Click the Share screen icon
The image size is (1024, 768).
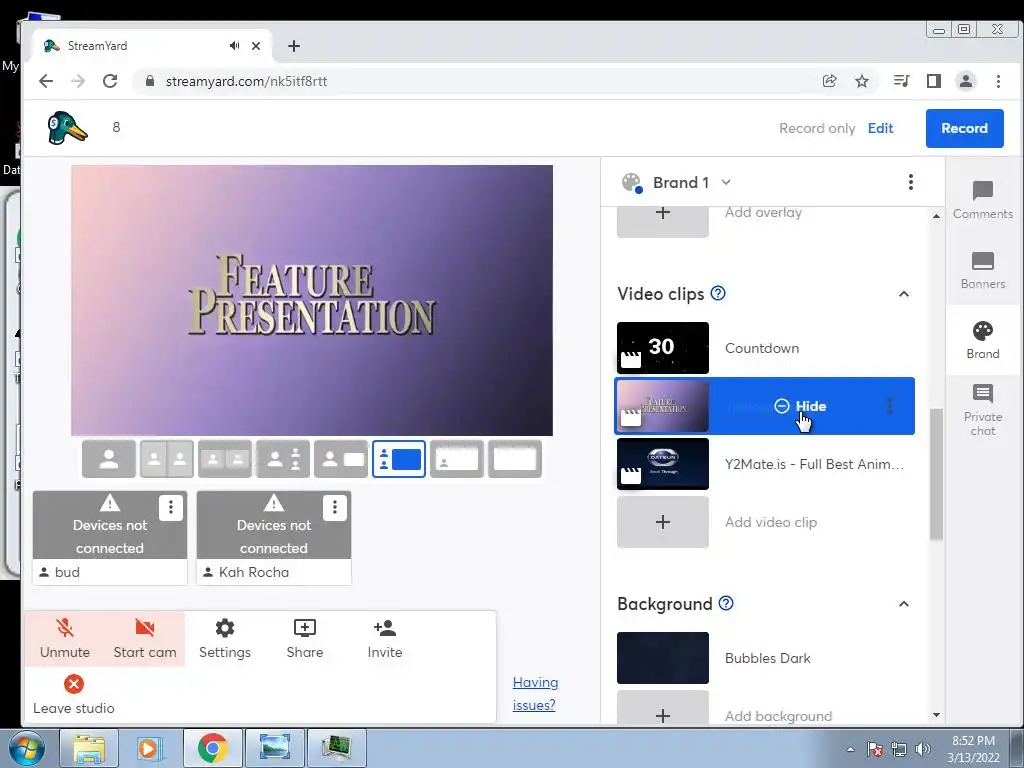click(304, 639)
